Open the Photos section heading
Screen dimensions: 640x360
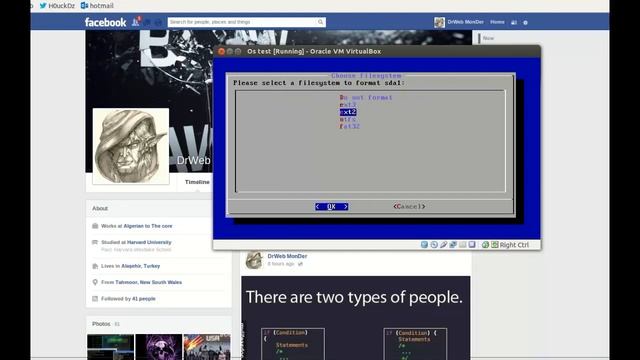point(101,324)
